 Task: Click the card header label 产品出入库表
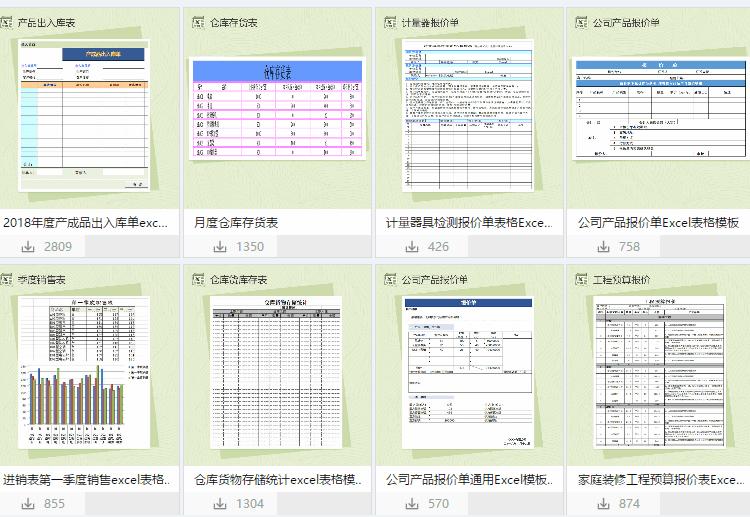tap(46, 22)
